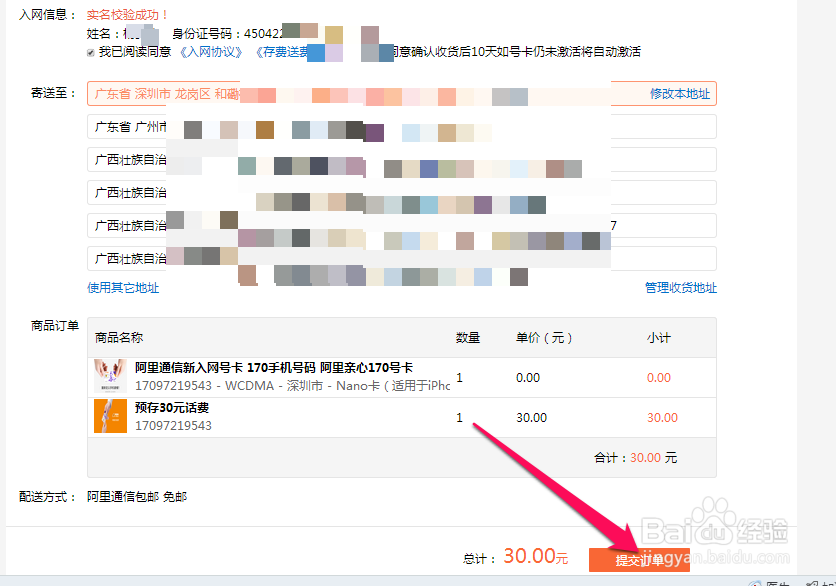Click 修改本地址 link
Viewport: 836px width, 586px height.
(x=680, y=94)
